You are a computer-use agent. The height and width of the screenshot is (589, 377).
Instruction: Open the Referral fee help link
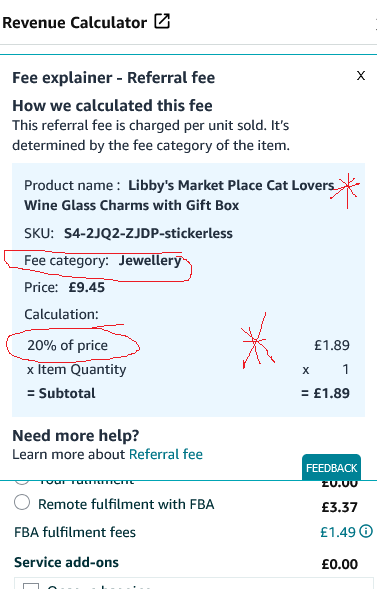pyautogui.click(x=166, y=454)
